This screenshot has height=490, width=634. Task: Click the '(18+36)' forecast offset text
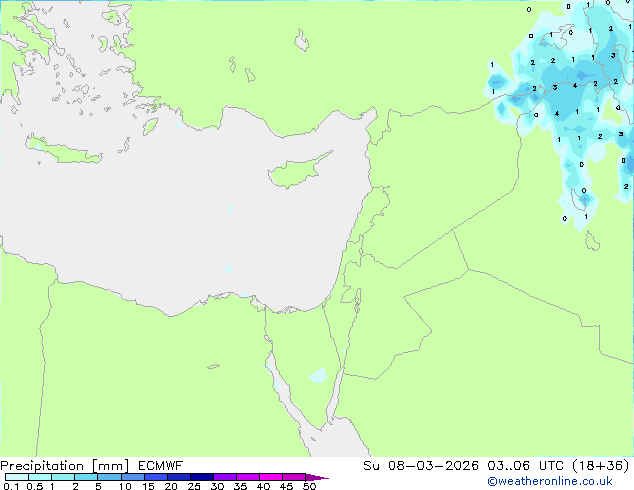click(601, 466)
